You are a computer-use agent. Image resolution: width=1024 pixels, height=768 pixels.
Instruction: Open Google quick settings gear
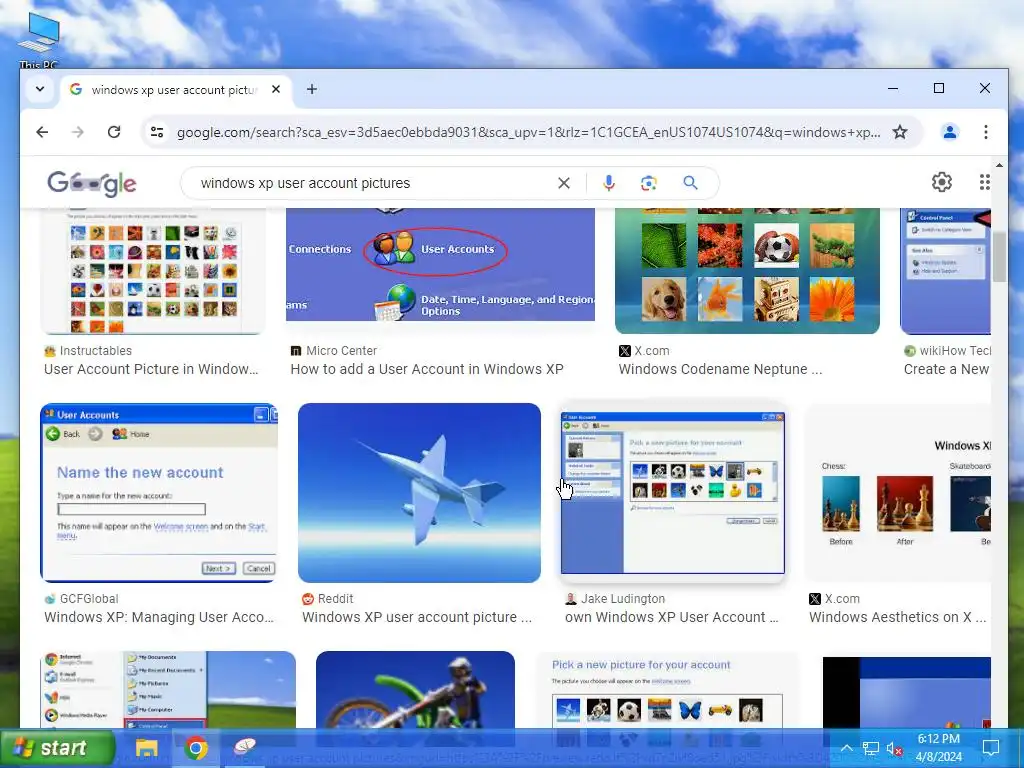click(x=942, y=182)
